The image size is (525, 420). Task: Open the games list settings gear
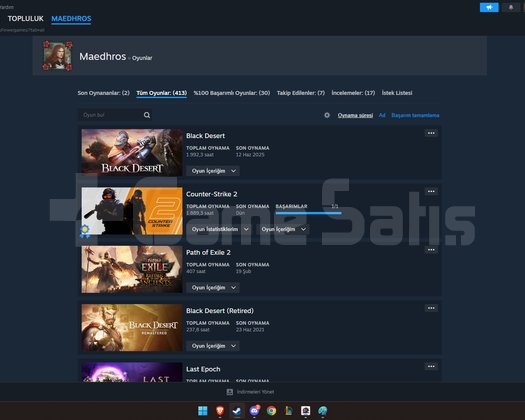point(327,115)
